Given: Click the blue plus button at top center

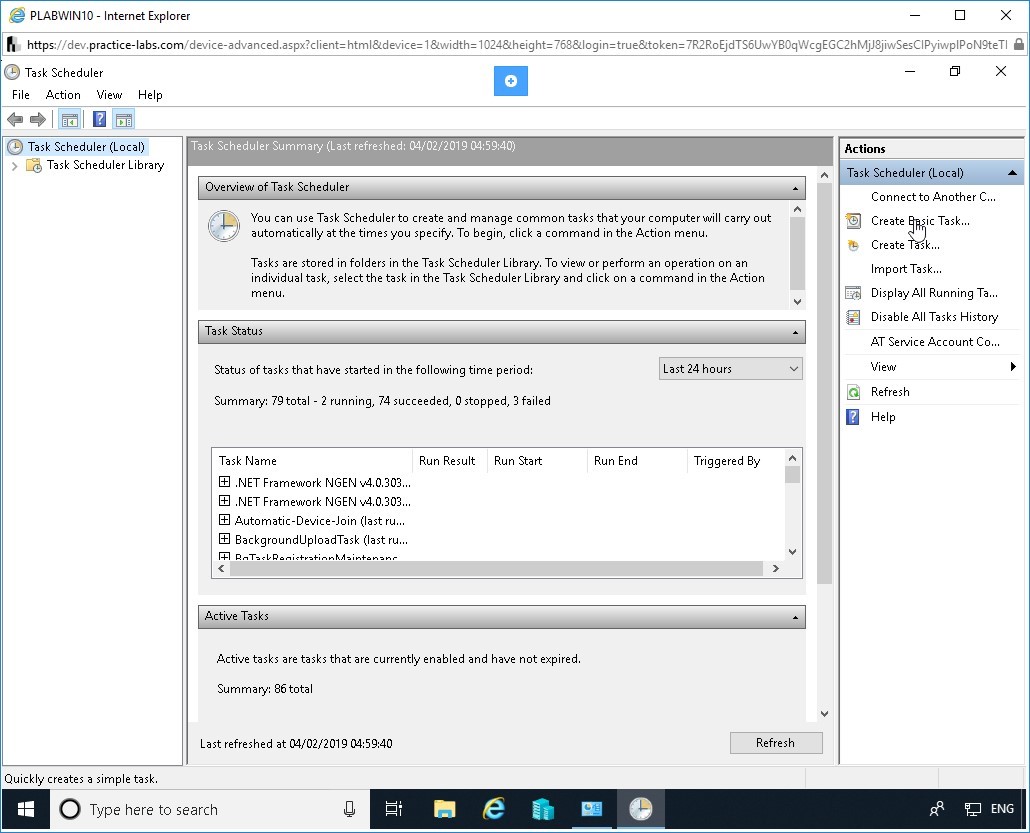Looking at the screenshot, I should click(510, 81).
